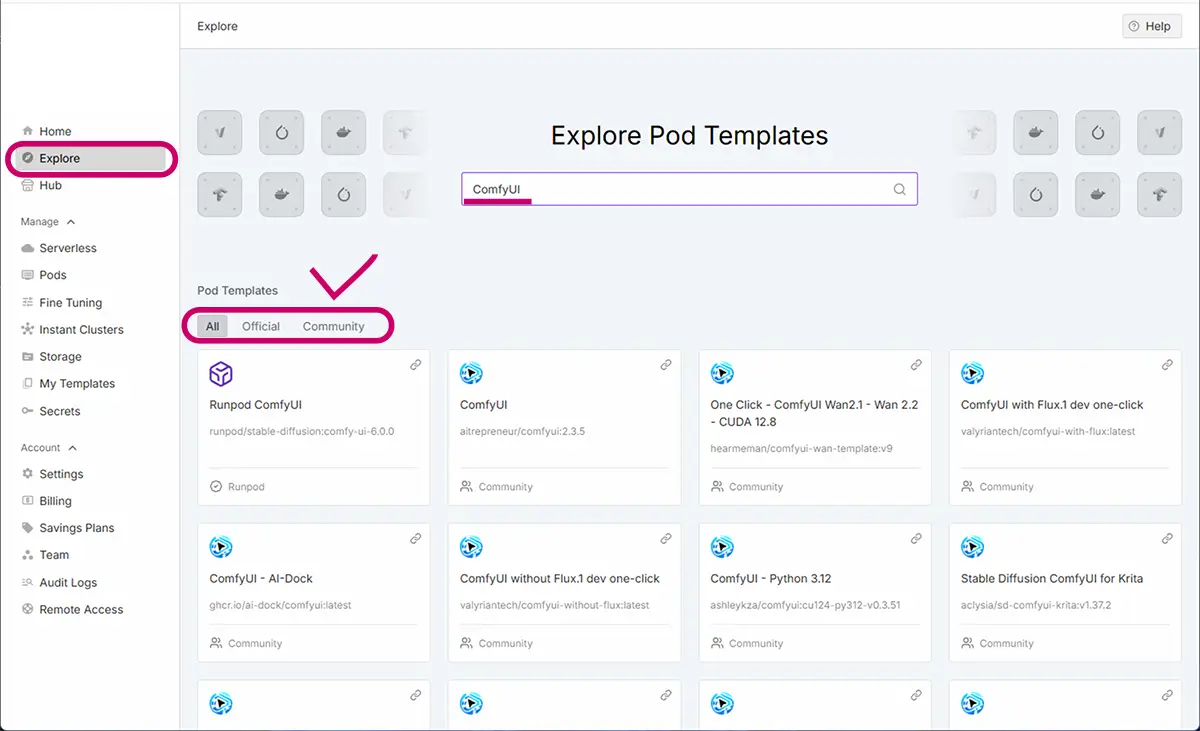Open Serverless from the sidebar
Viewport: 1200px width, 731px height.
(x=59, y=248)
